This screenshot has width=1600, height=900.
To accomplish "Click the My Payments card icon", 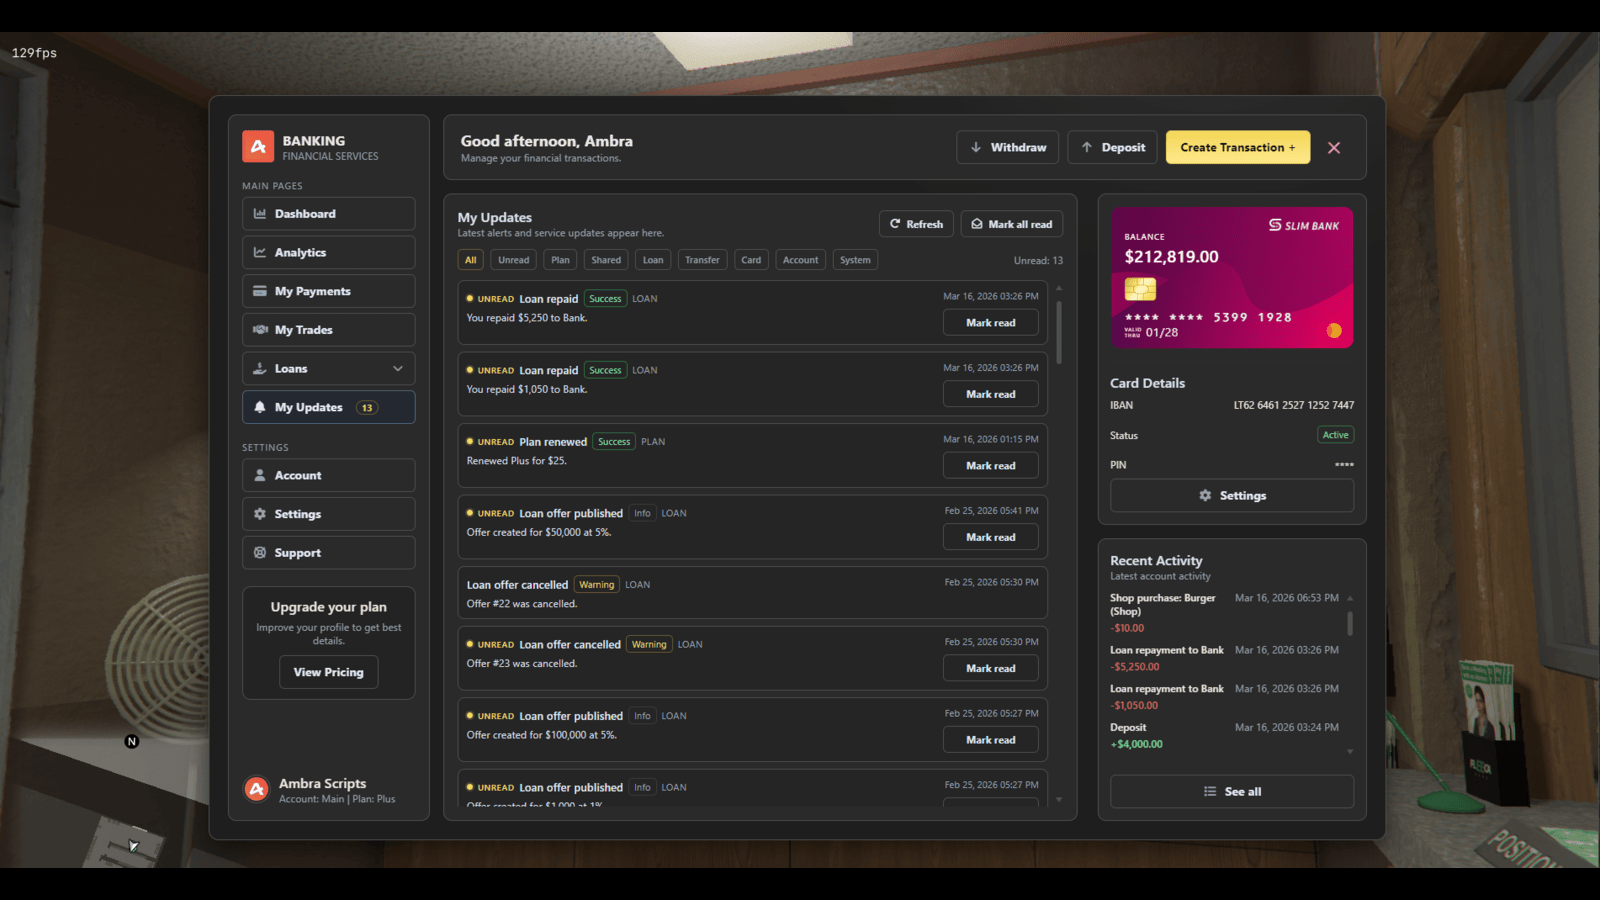I will click(x=260, y=291).
